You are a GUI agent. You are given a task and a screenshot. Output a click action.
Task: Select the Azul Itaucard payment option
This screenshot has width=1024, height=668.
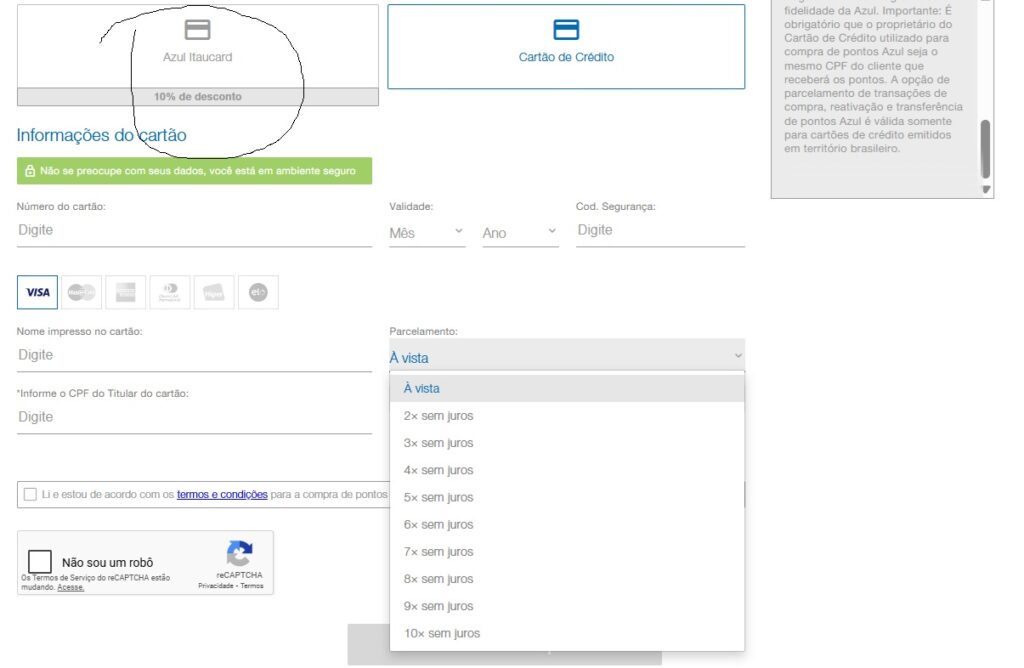pos(197,45)
